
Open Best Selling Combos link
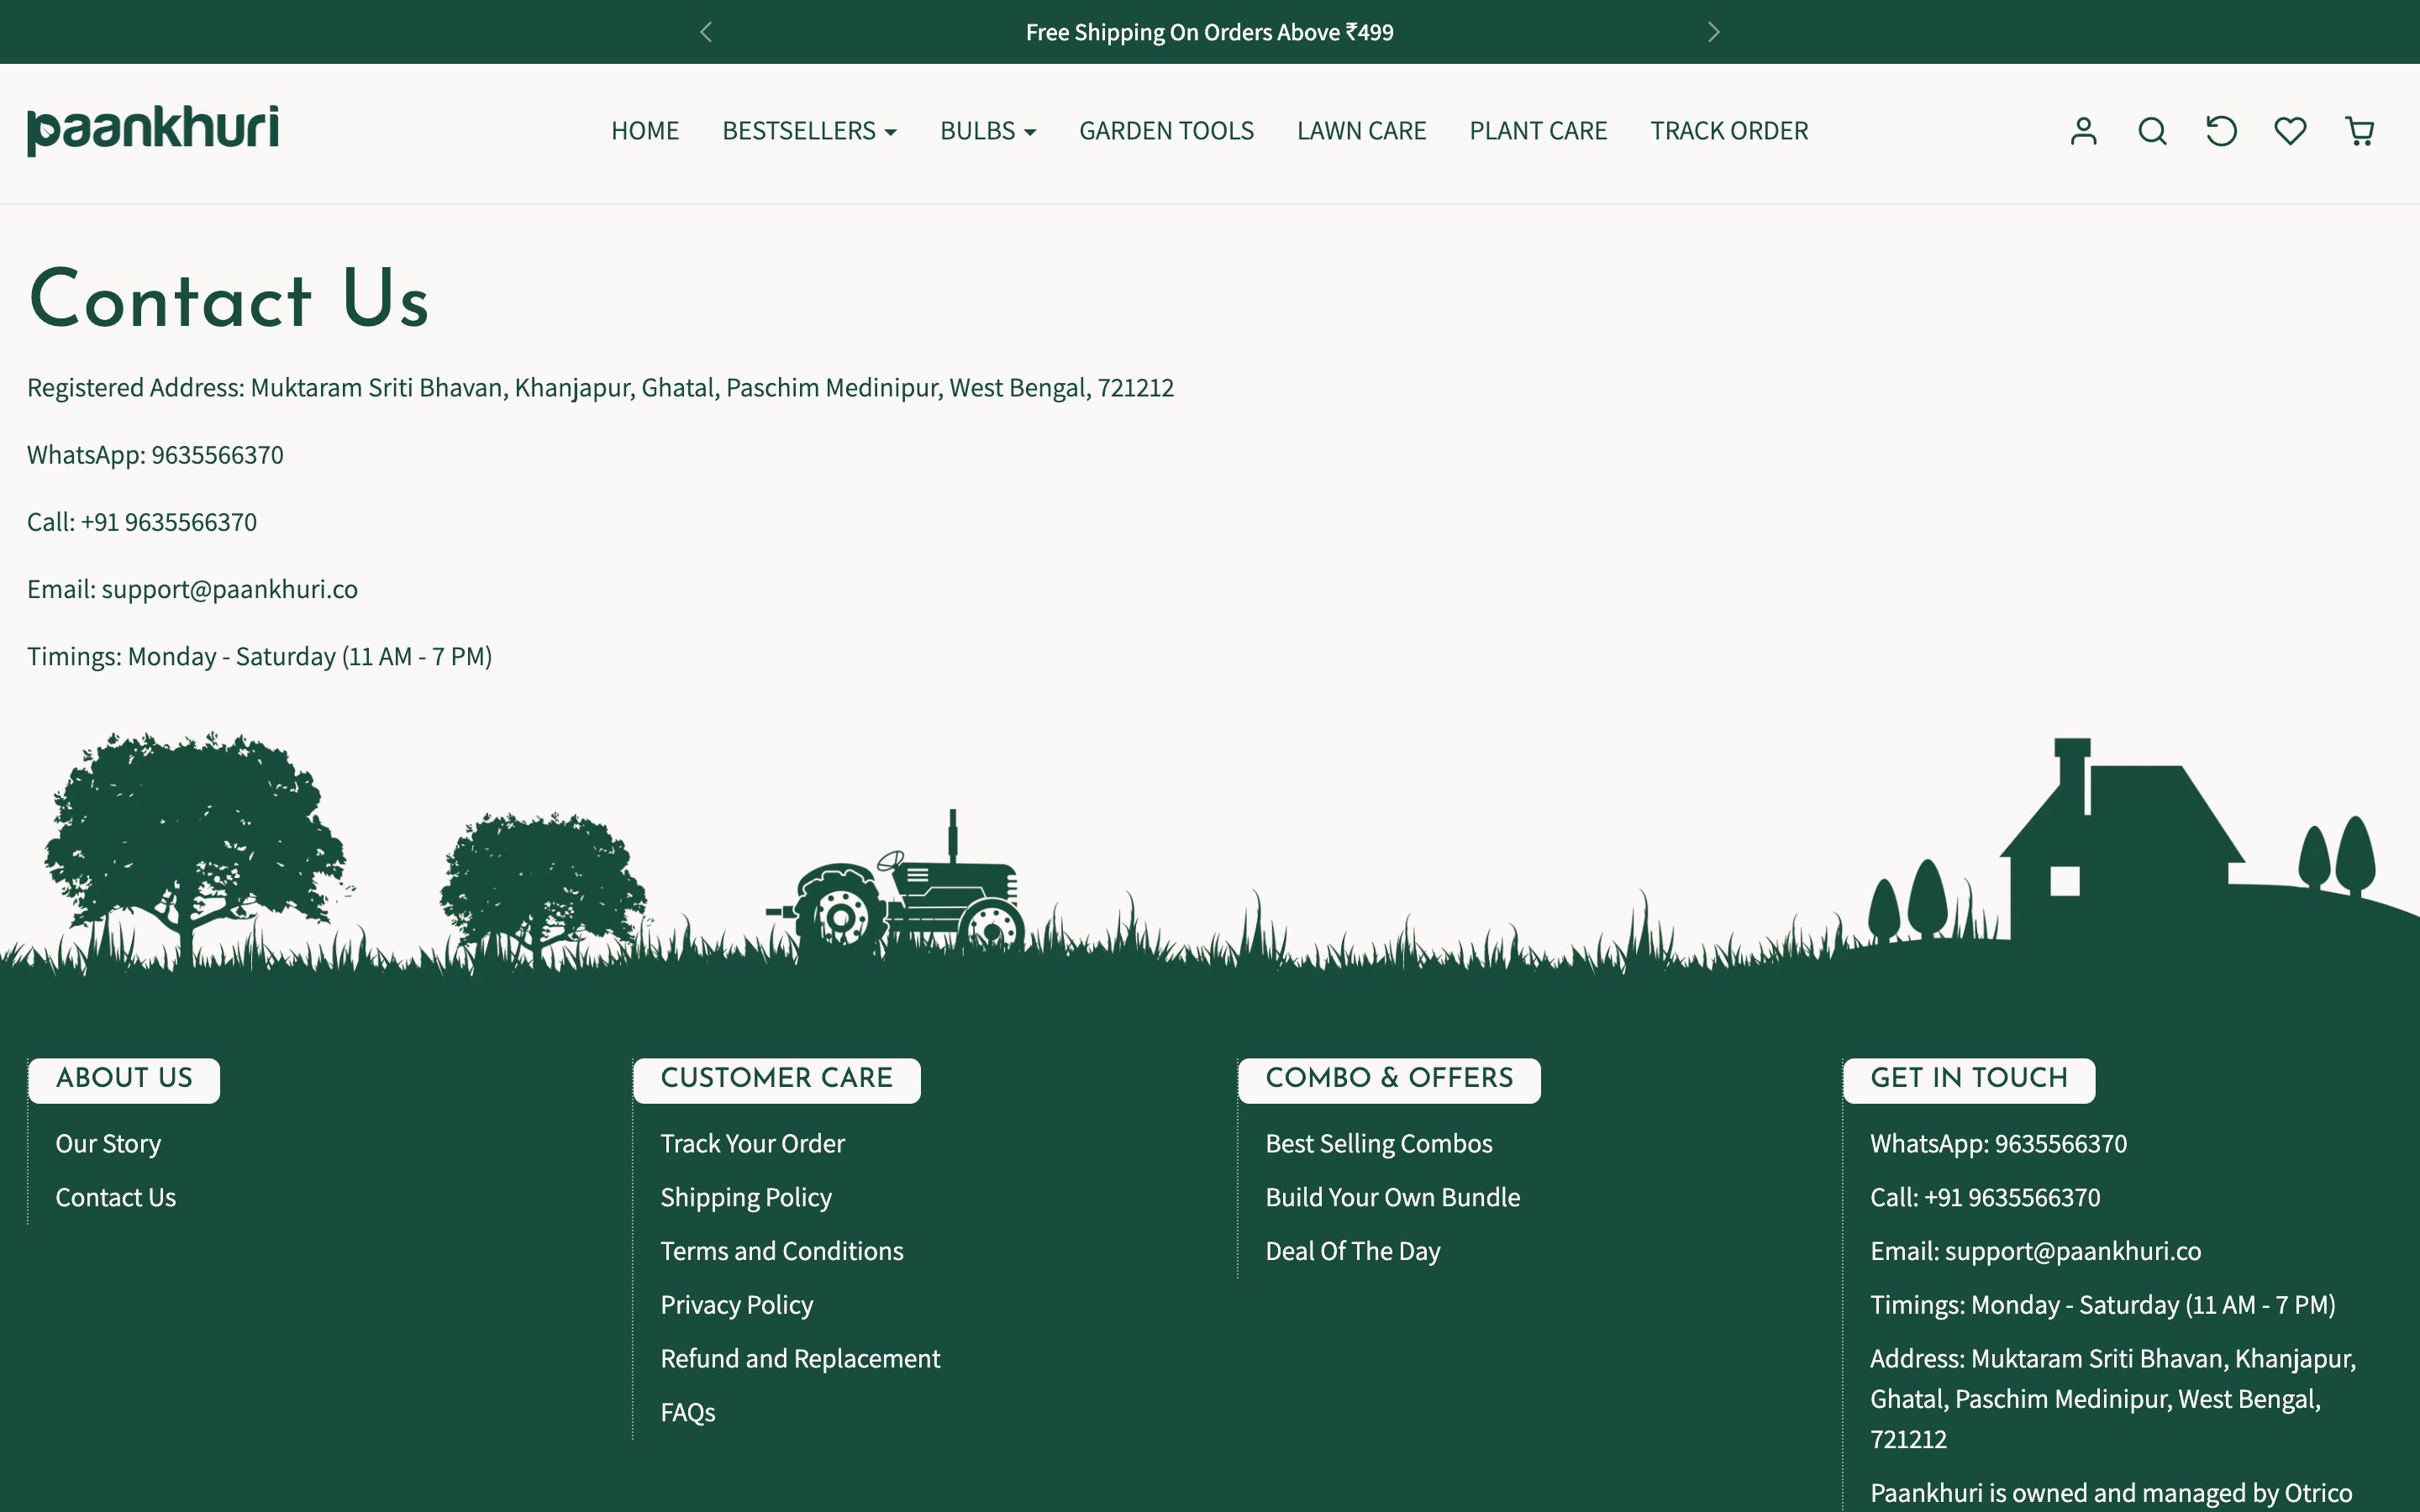(1379, 1143)
